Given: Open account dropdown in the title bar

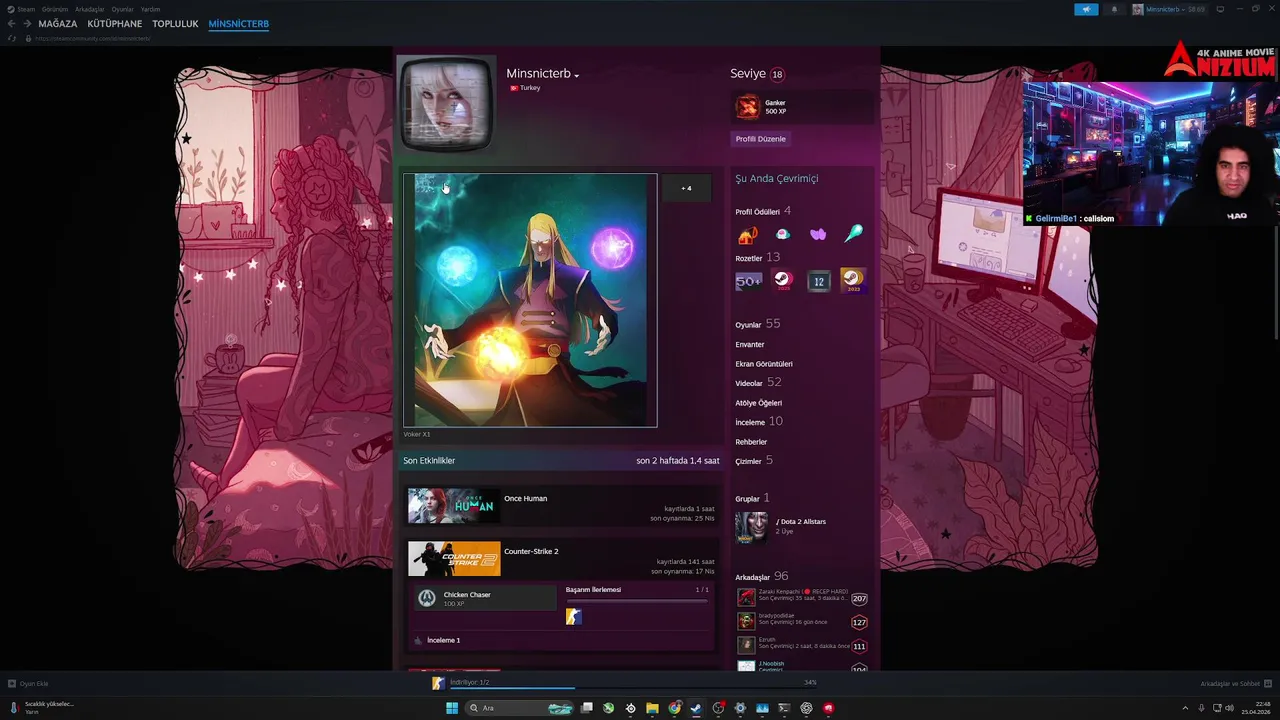Looking at the screenshot, I should pos(1168,9).
